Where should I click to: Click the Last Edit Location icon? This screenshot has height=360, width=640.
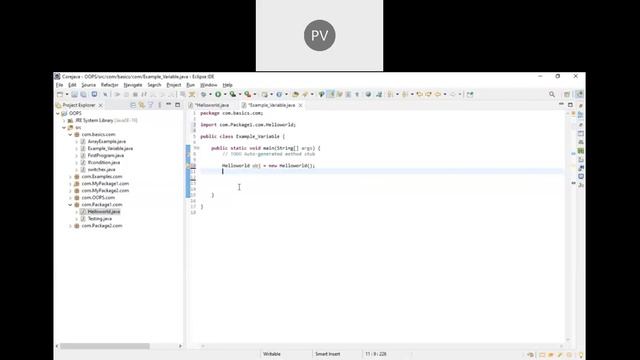[420, 94]
